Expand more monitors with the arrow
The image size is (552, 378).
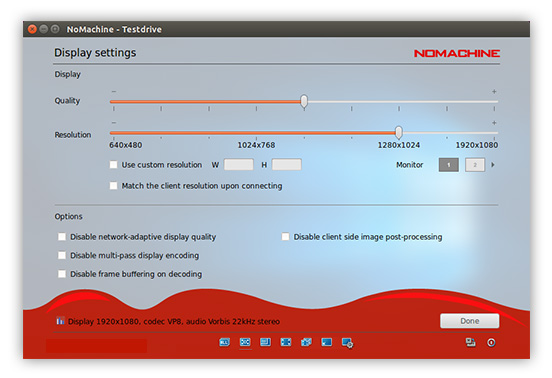pyautogui.click(x=493, y=165)
